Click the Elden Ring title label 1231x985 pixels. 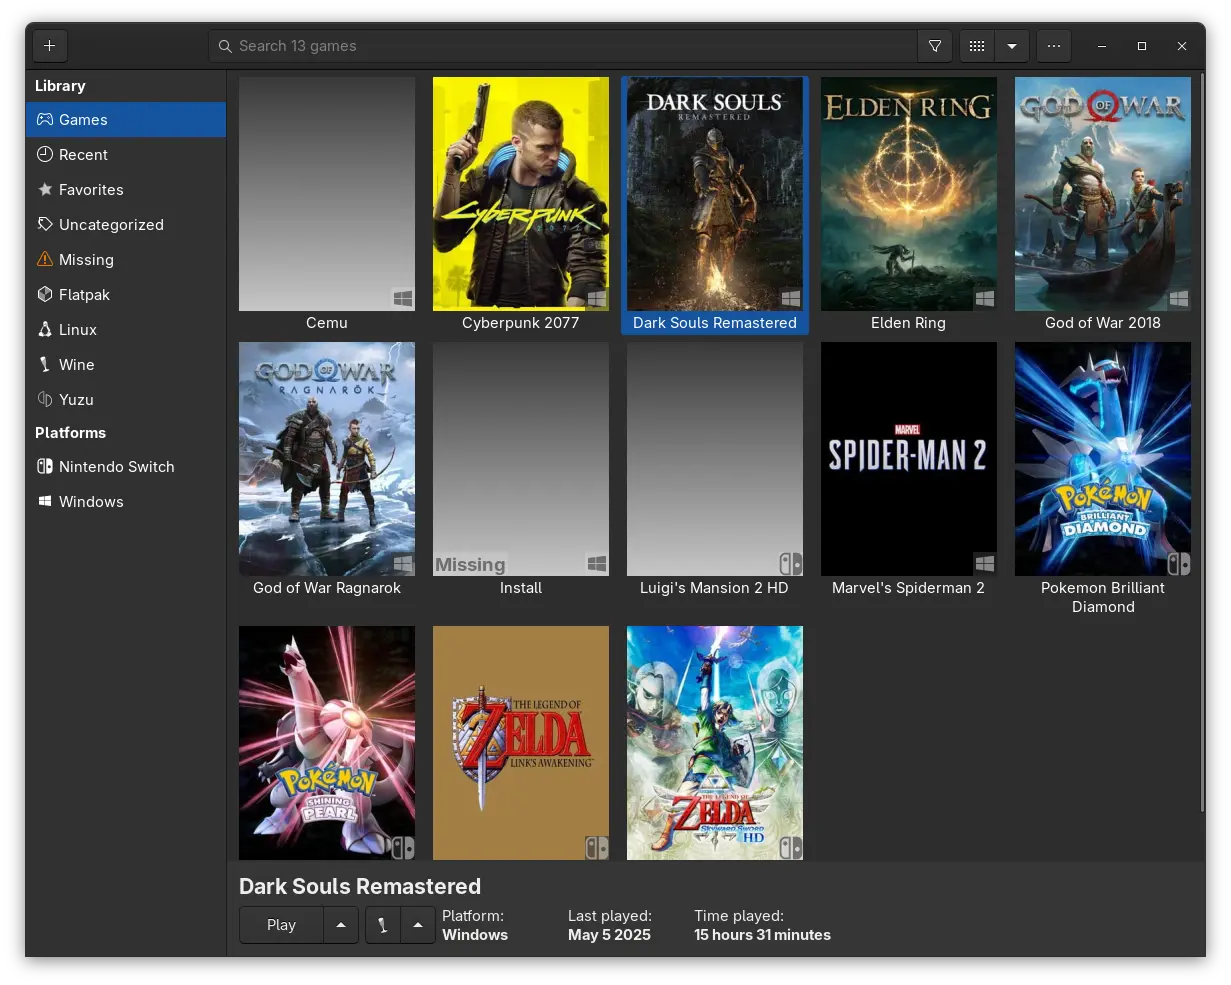(909, 323)
